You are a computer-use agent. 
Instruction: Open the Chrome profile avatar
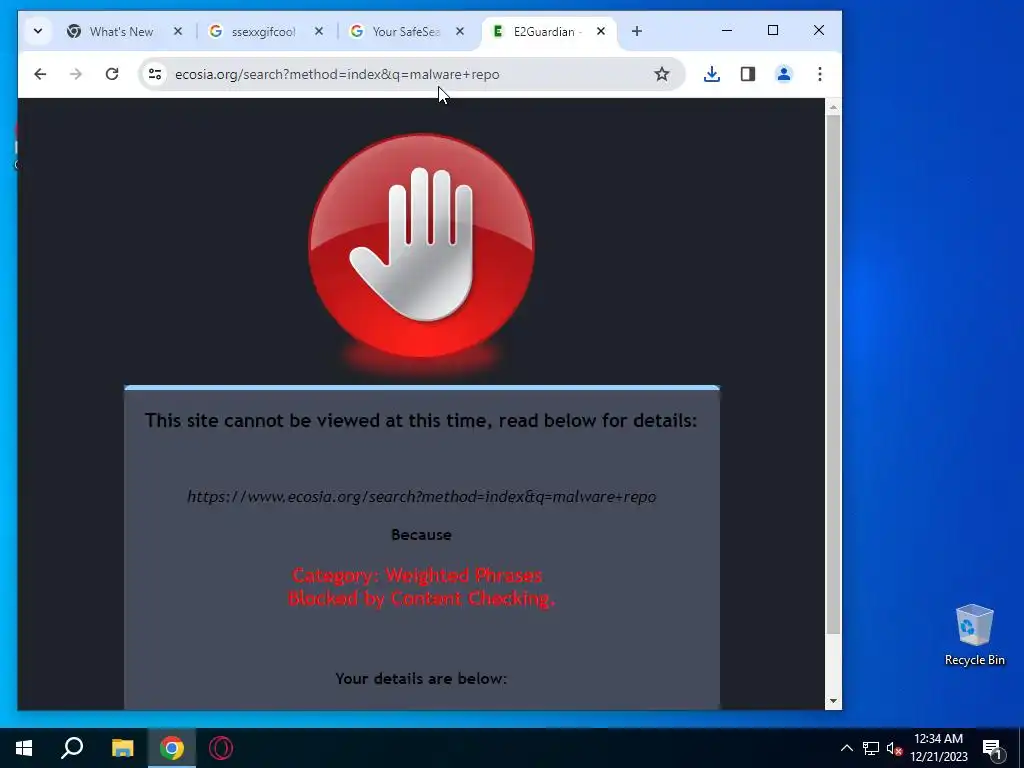[x=784, y=74]
